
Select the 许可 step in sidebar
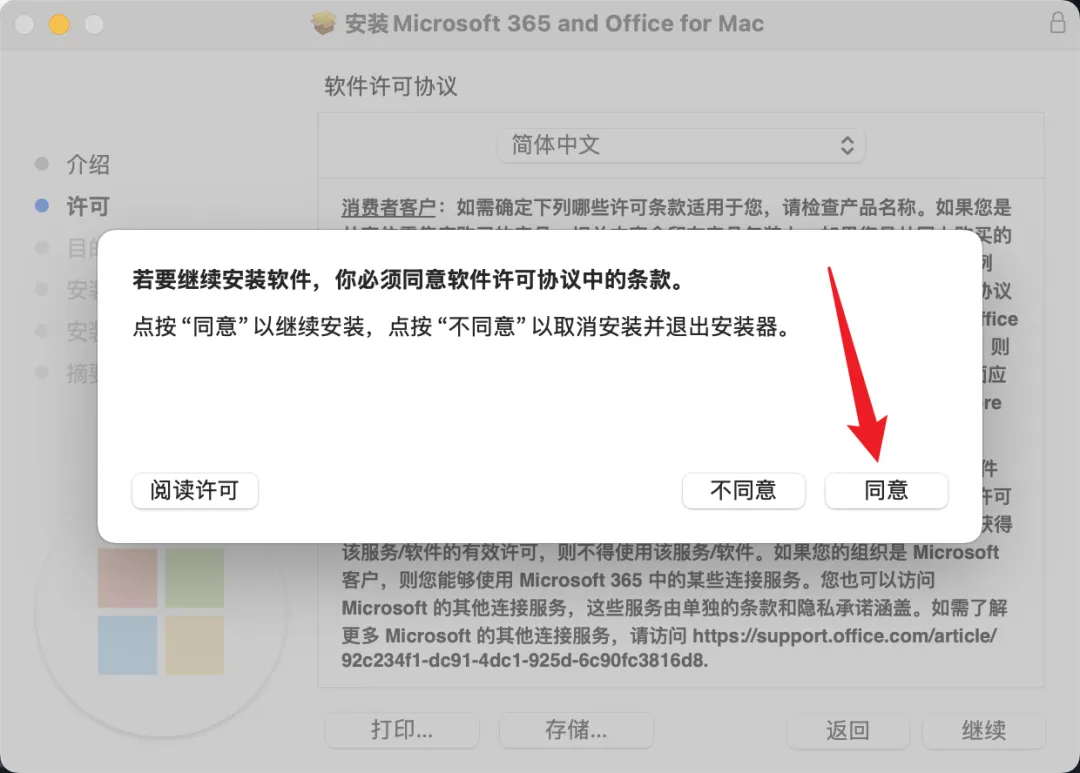(x=87, y=205)
